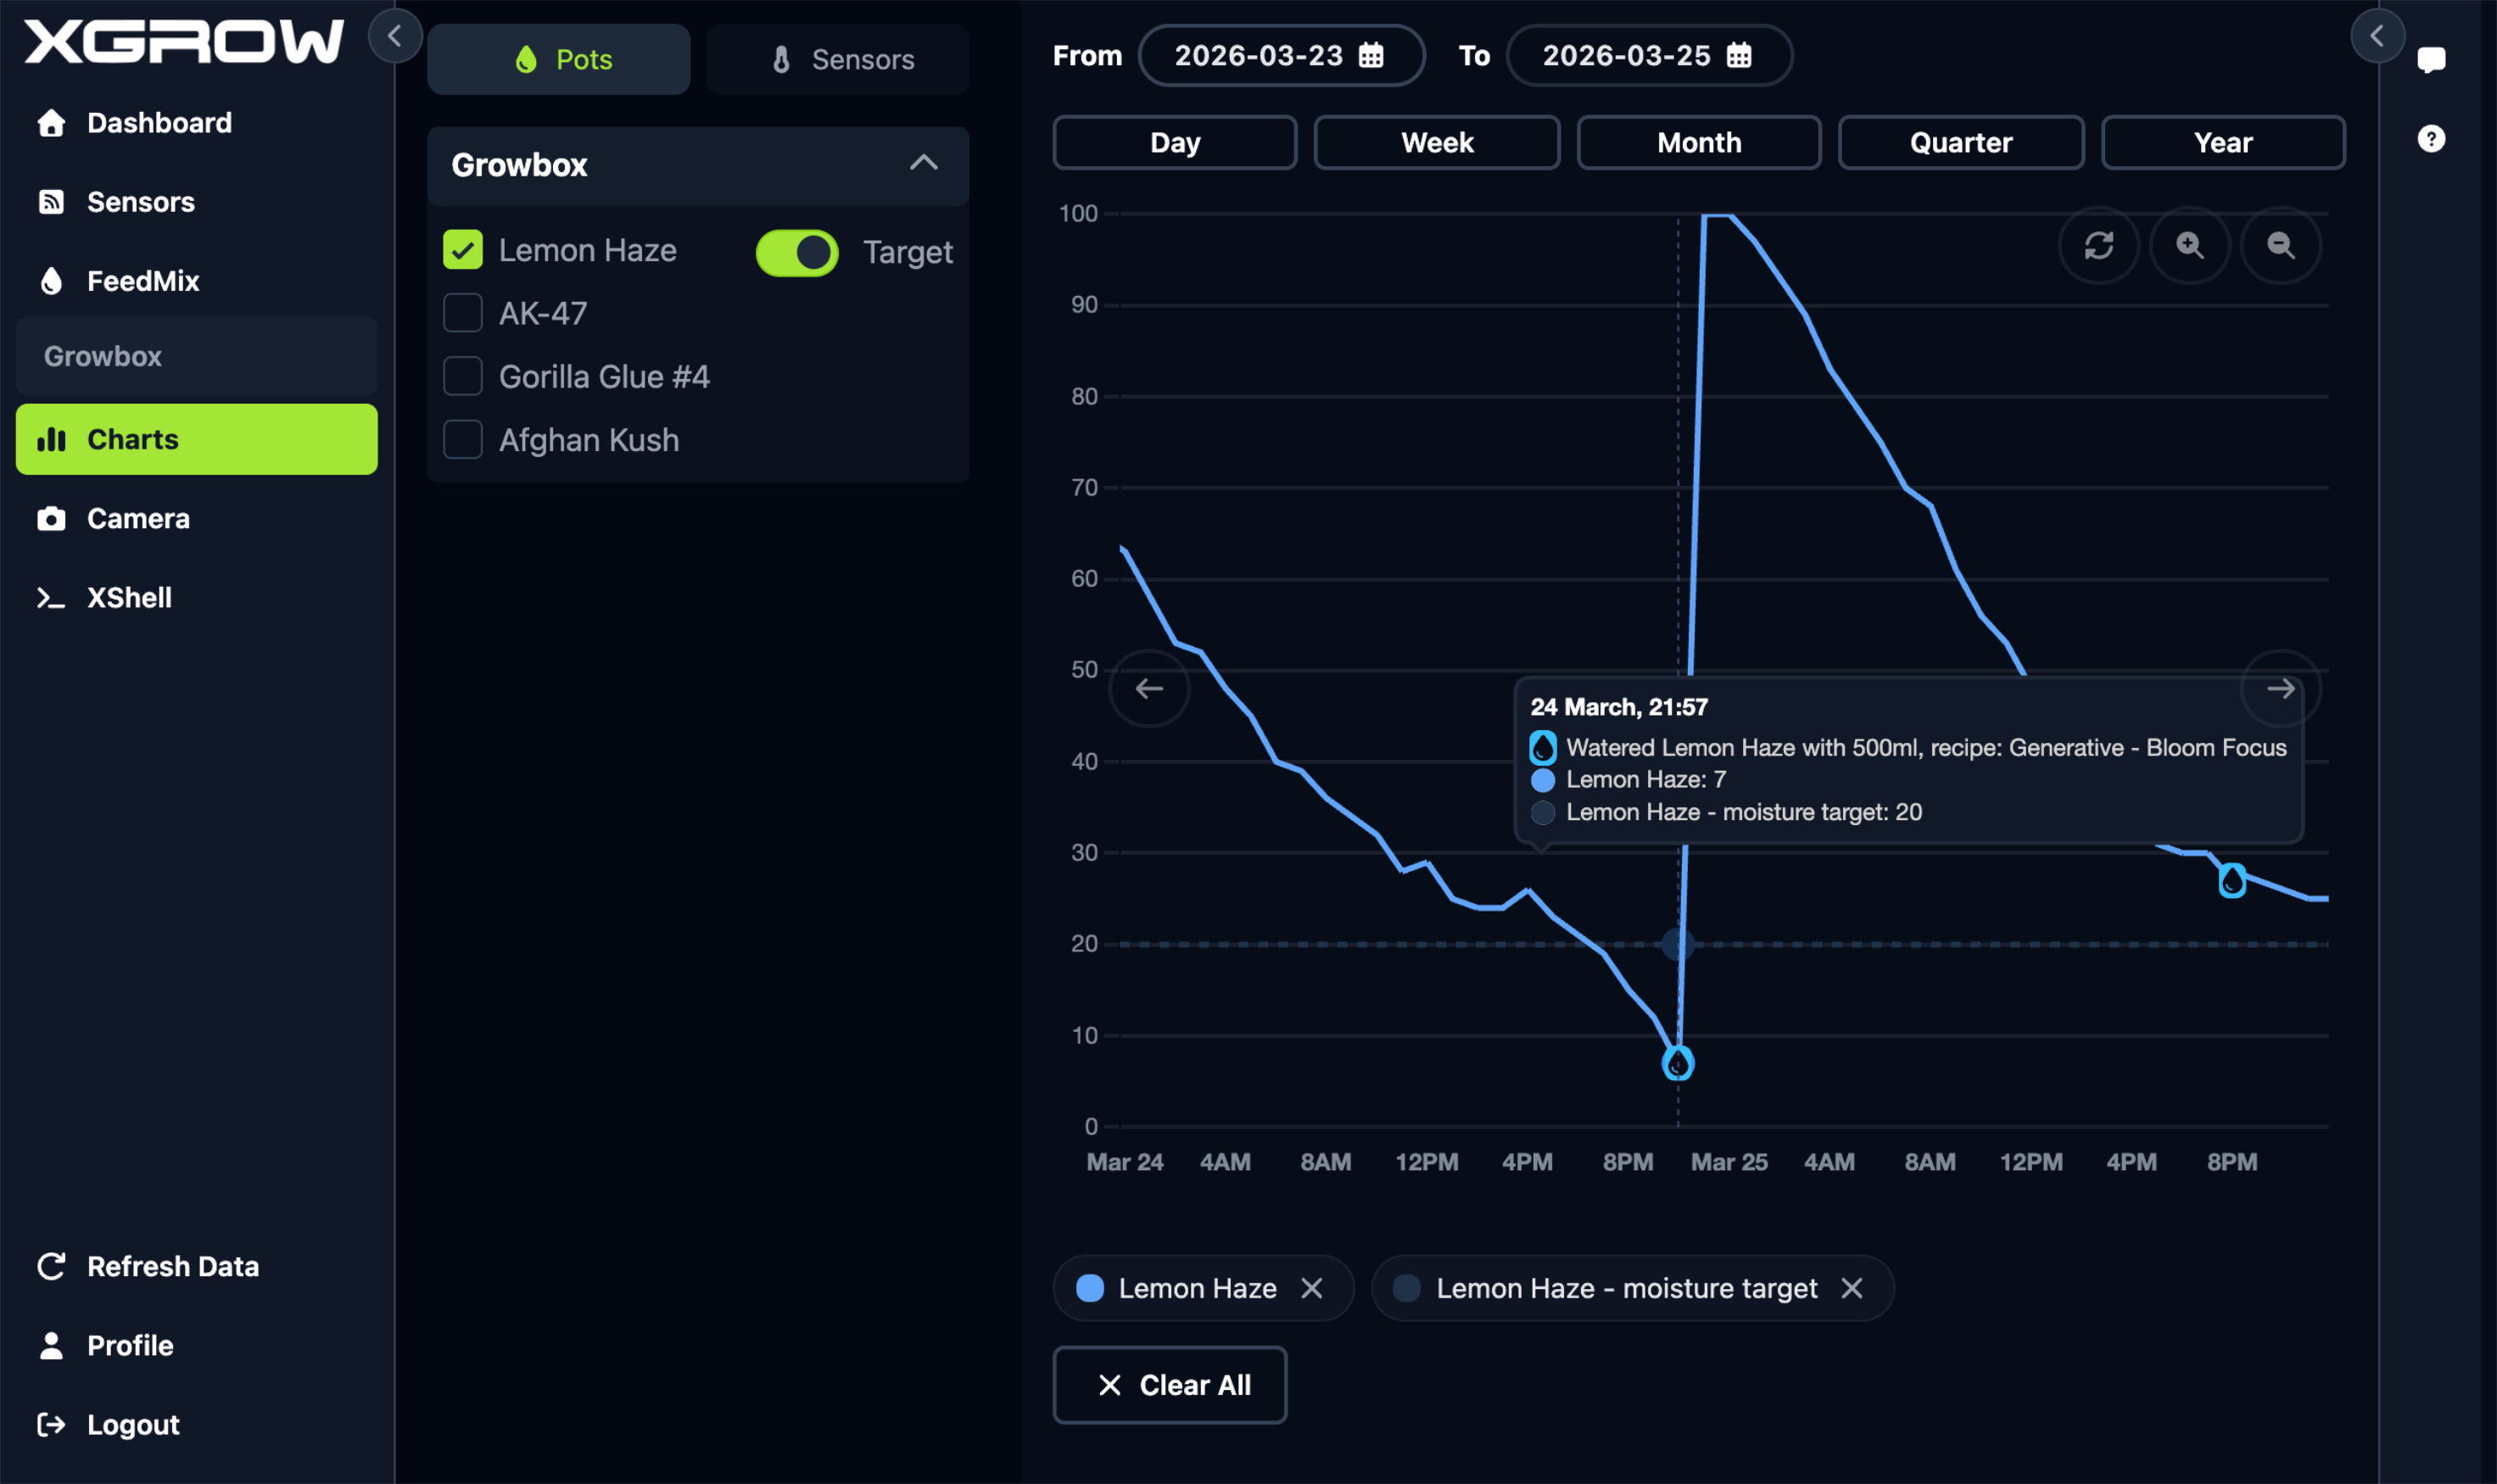2497x1484 pixels.
Task: Launch the XShell terminal
Action: tap(128, 597)
